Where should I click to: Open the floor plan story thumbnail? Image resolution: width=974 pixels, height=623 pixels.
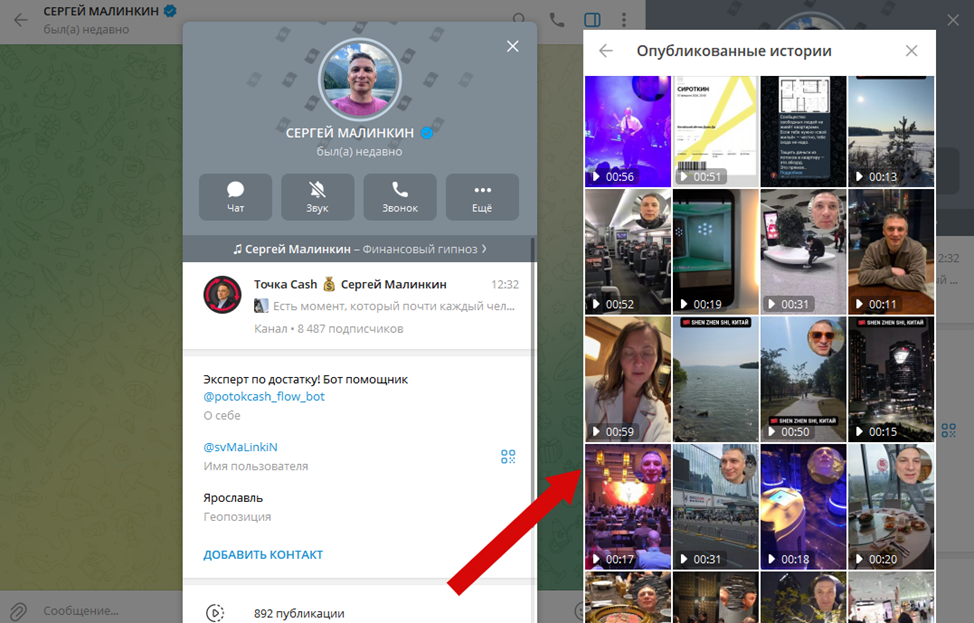pos(803,132)
